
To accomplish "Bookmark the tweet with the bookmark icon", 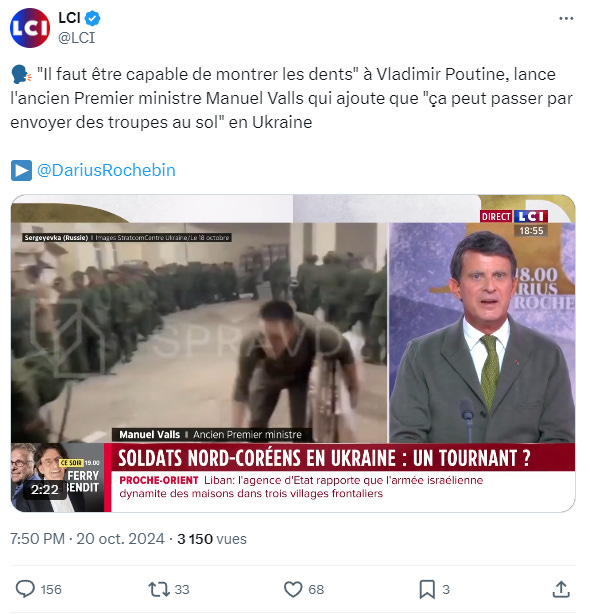I will [427, 589].
